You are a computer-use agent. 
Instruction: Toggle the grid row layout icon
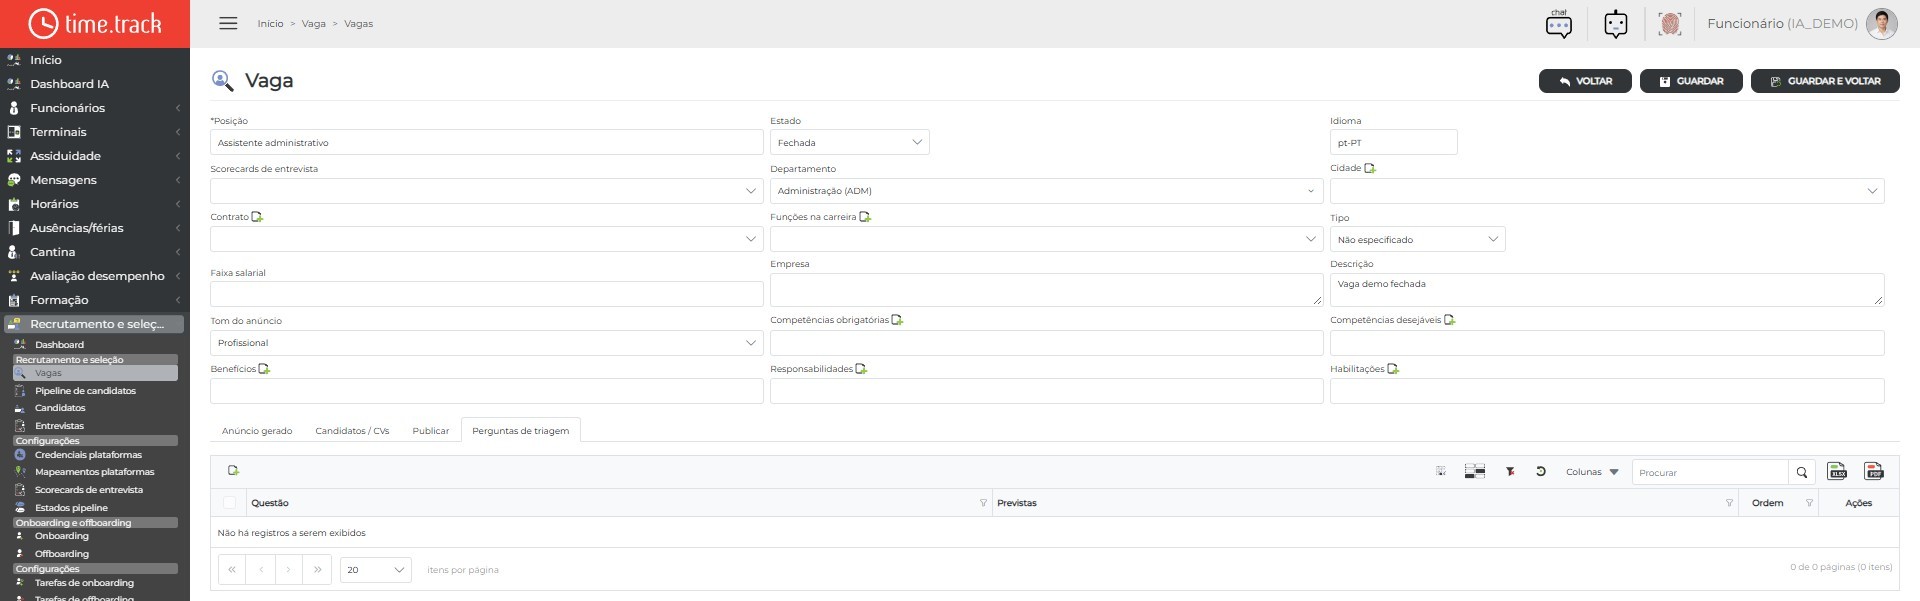(1475, 471)
